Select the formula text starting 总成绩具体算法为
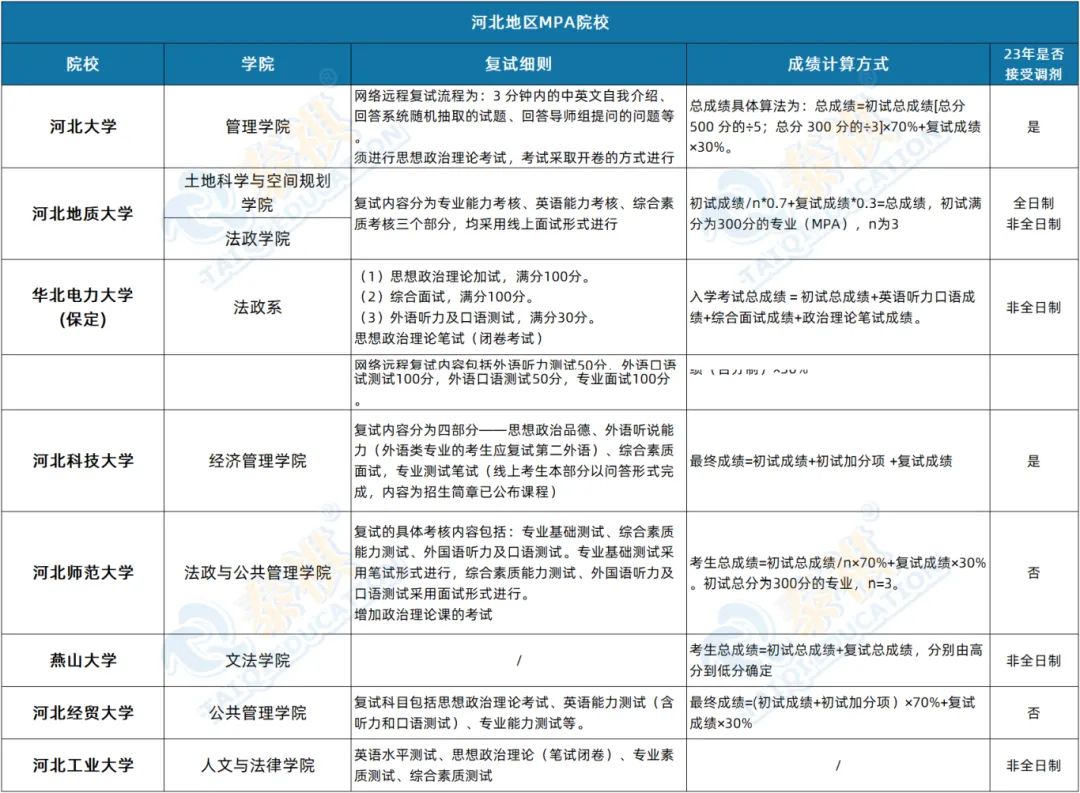1080x793 pixels. coord(835,126)
